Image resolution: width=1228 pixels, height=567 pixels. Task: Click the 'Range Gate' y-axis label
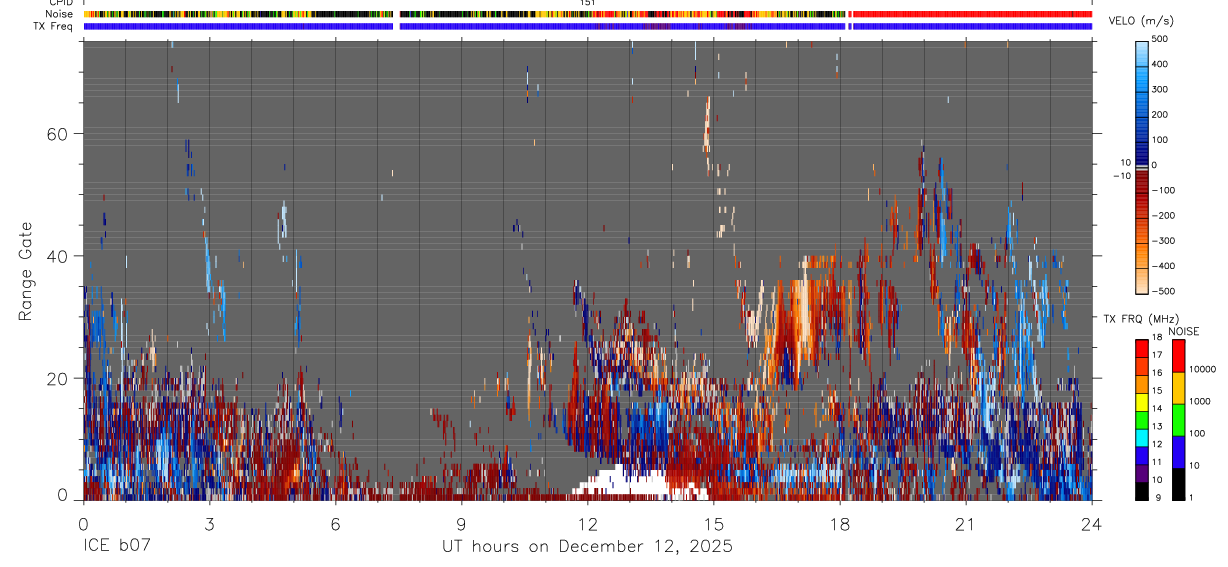[x=26, y=271]
